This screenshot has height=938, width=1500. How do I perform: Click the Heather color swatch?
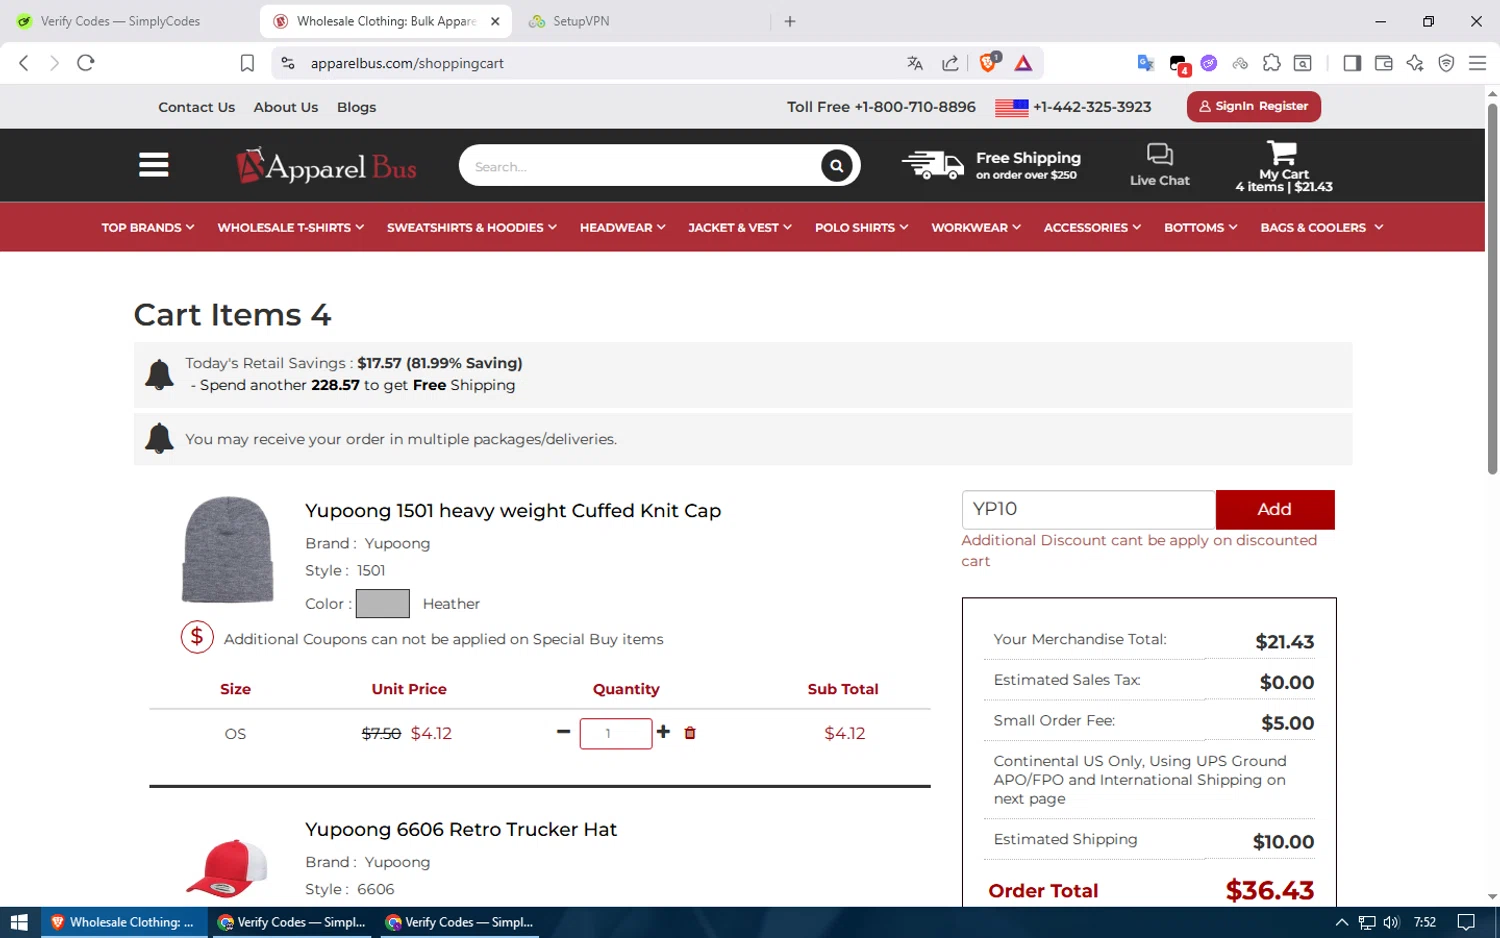pos(383,604)
